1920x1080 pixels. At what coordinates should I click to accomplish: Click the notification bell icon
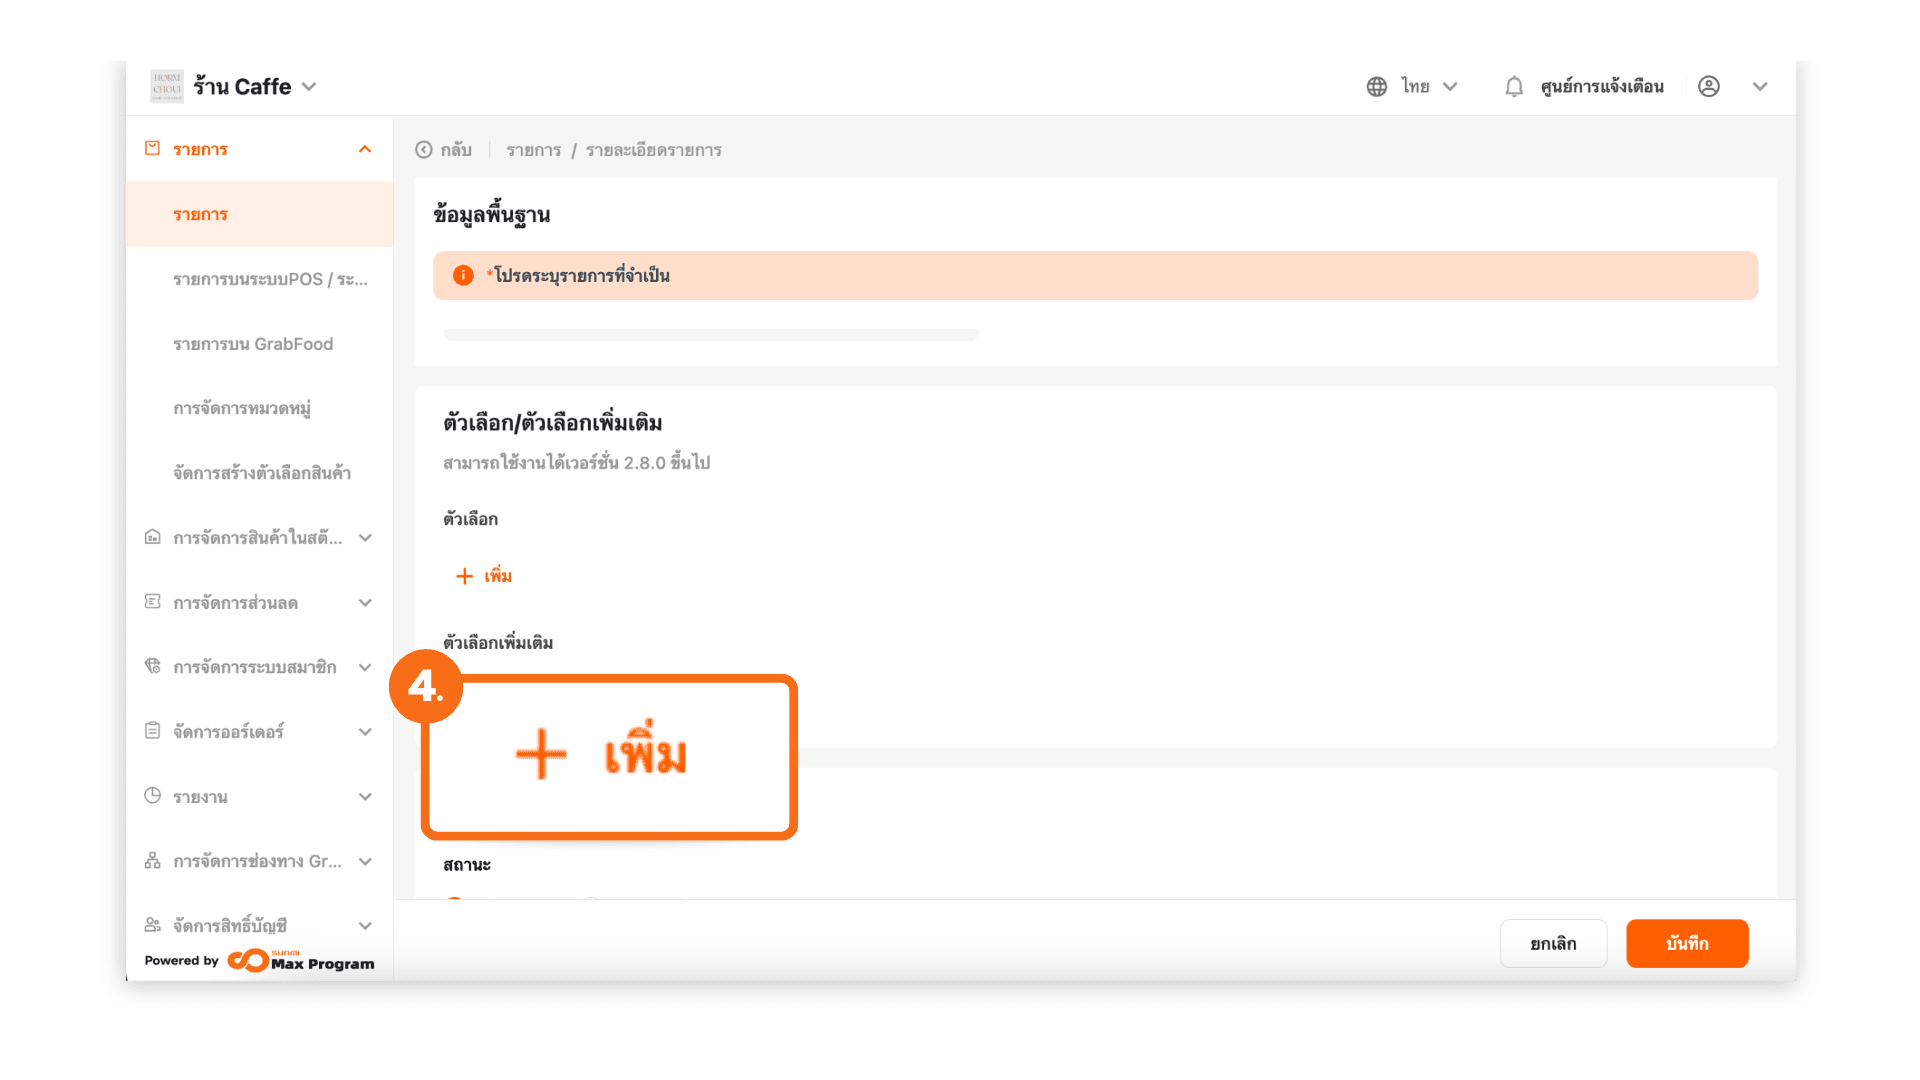pos(1514,87)
